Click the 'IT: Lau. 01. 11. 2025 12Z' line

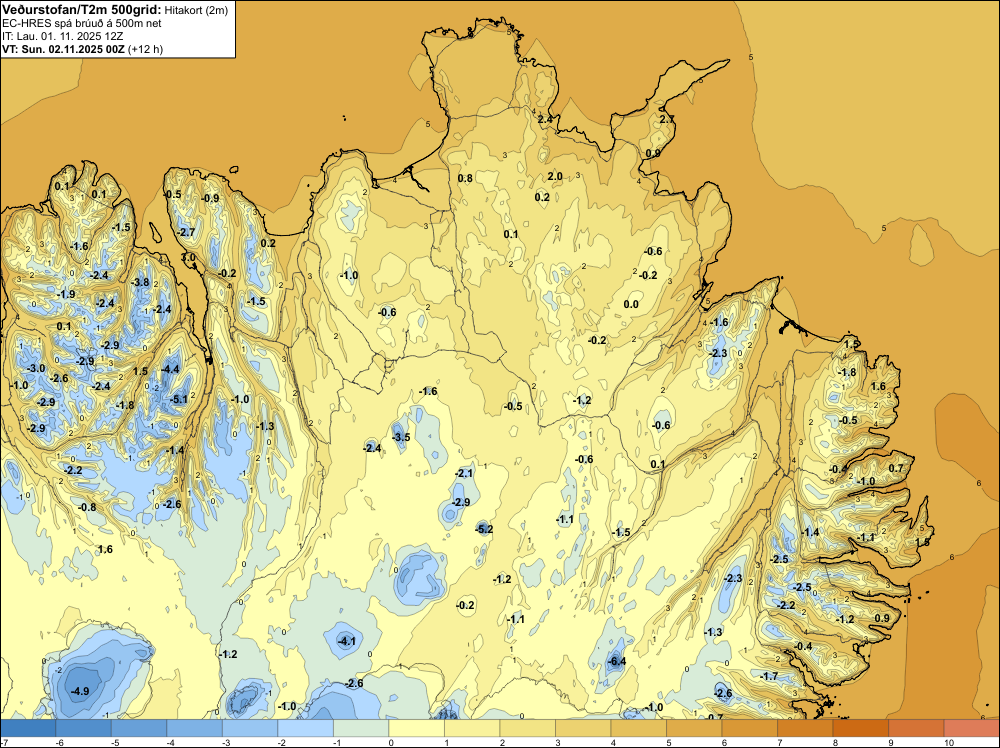[x=62, y=36]
